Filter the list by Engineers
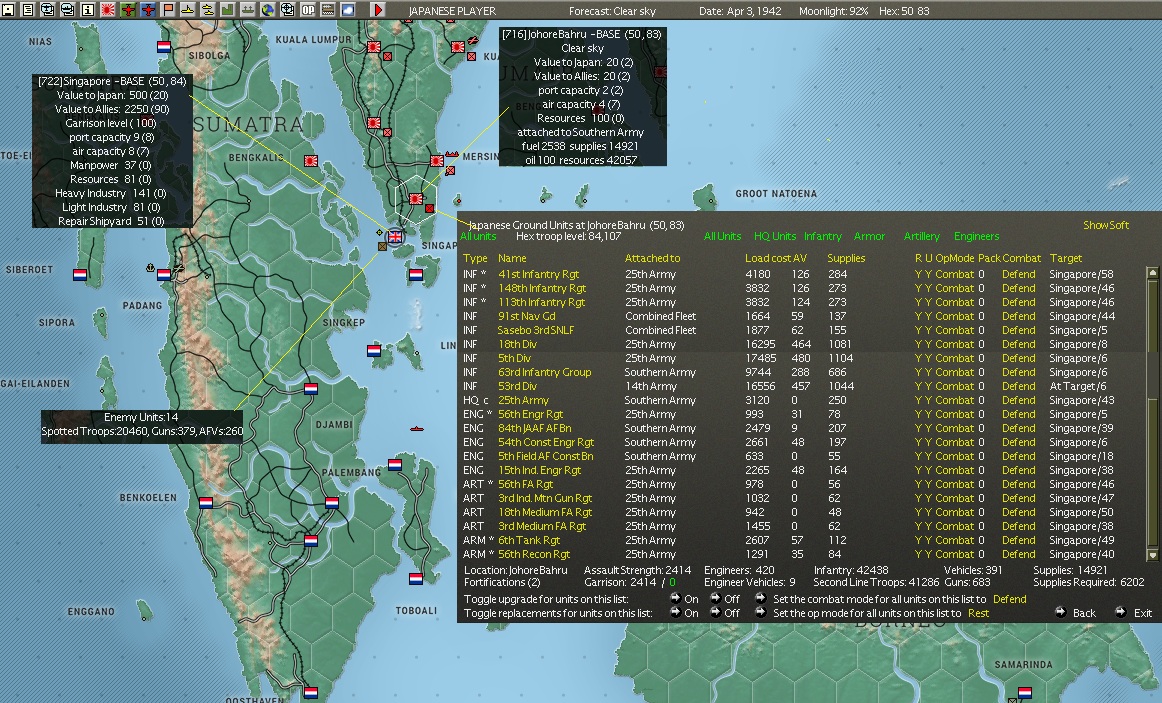The height and width of the screenshot is (703, 1162). pyautogui.click(x=976, y=236)
